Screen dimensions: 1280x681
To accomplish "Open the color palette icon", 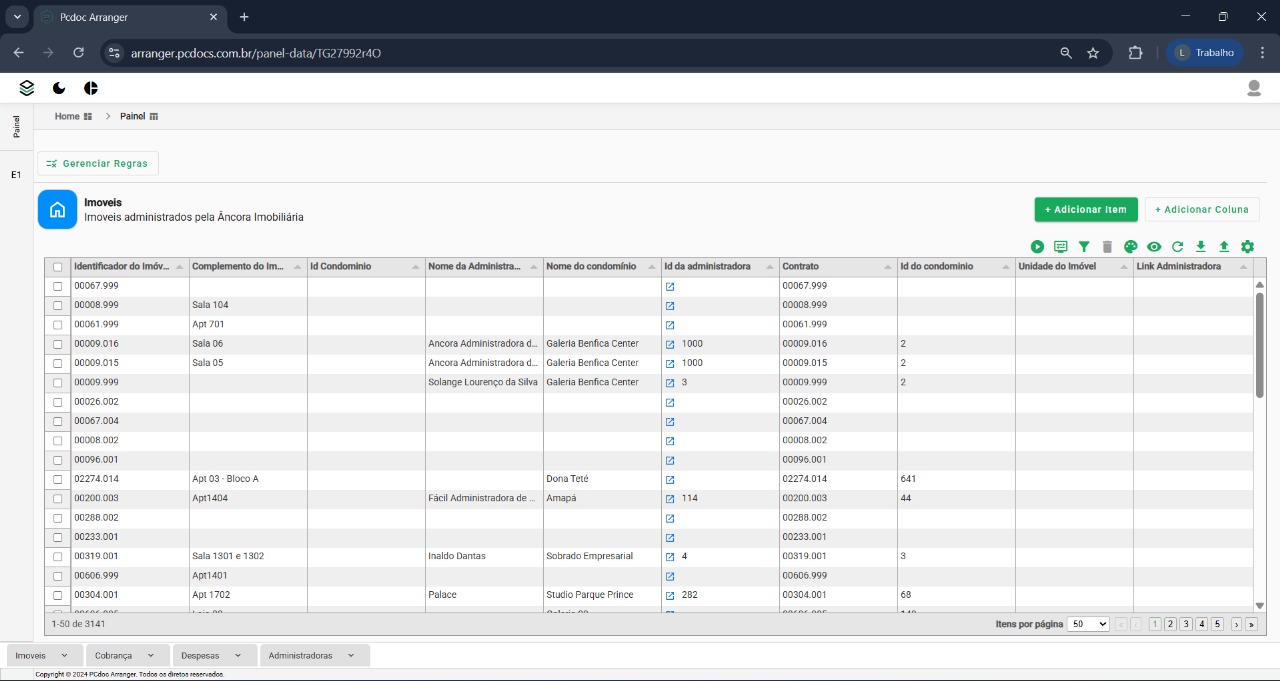I will pyautogui.click(x=1130, y=247).
